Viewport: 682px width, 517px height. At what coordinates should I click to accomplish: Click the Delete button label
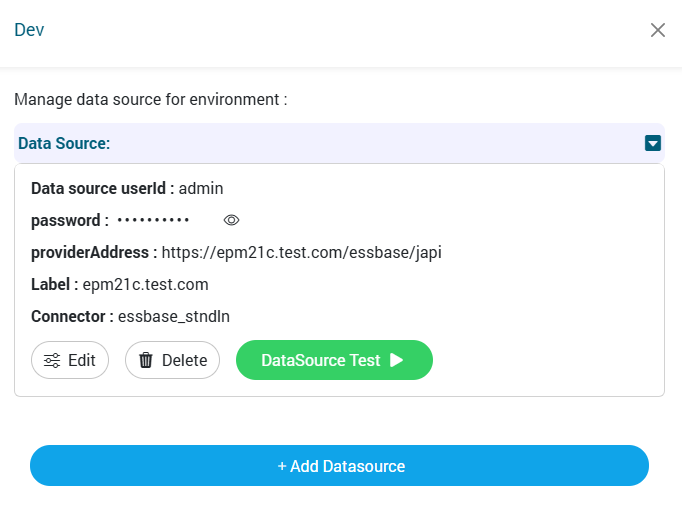tap(184, 361)
